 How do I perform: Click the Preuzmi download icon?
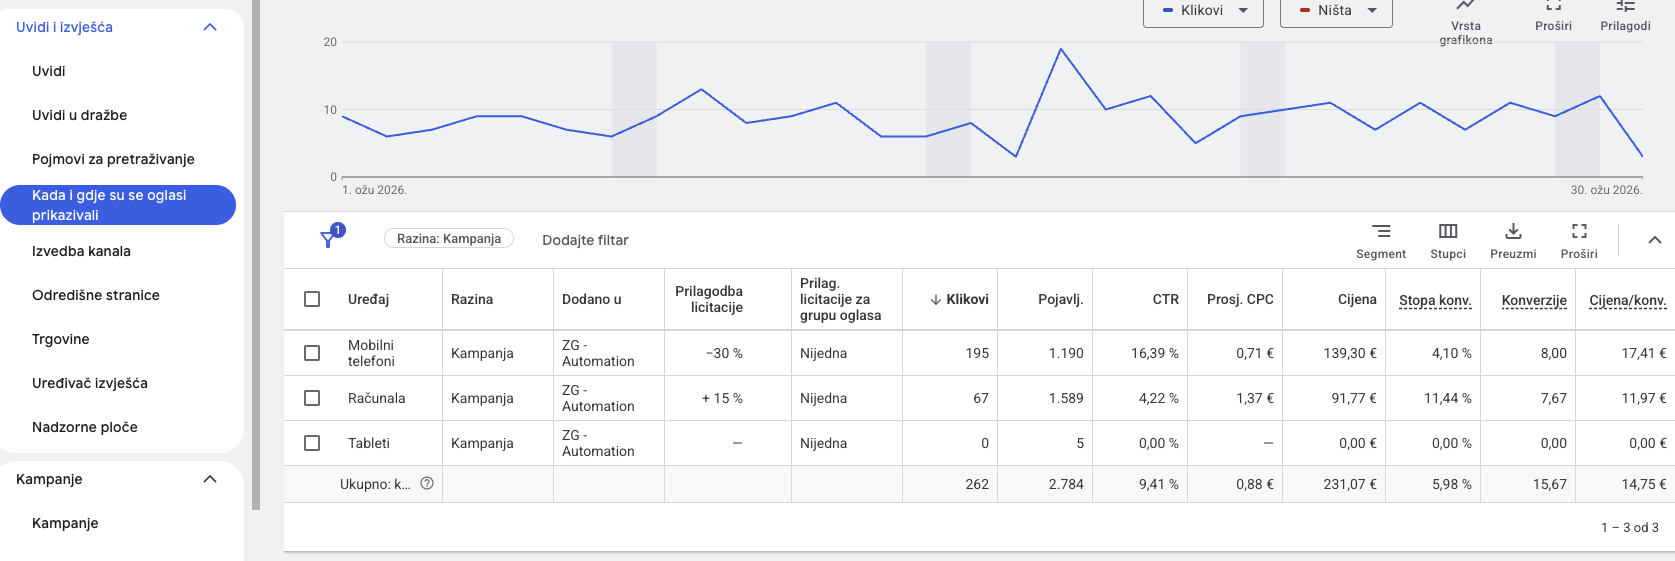pyautogui.click(x=1512, y=232)
